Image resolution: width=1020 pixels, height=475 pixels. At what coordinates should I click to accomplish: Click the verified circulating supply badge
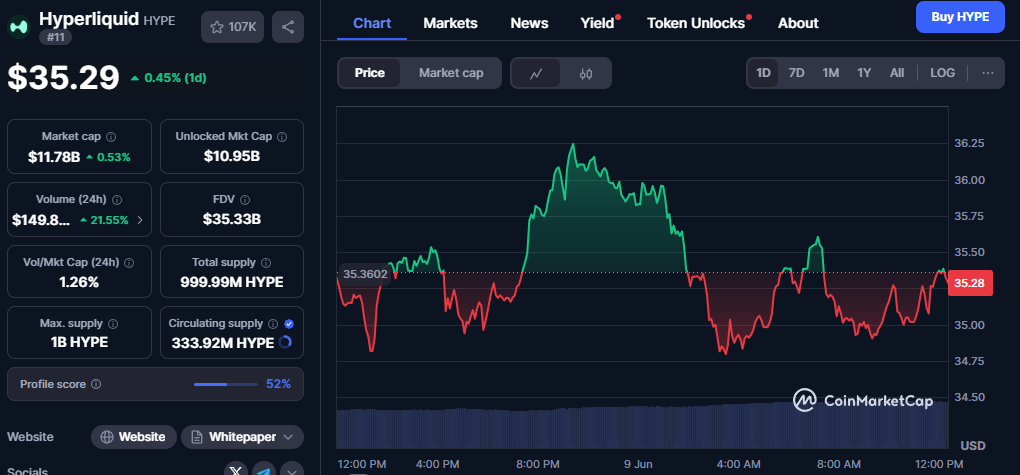[x=289, y=323]
